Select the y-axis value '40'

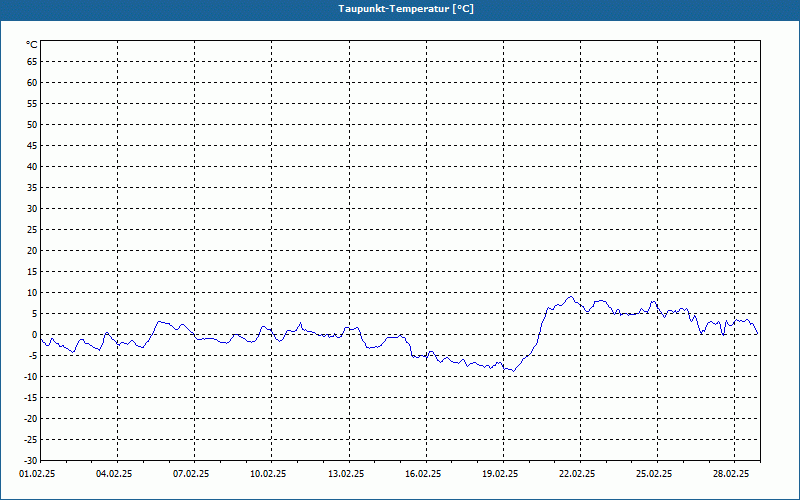click(x=32, y=167)
